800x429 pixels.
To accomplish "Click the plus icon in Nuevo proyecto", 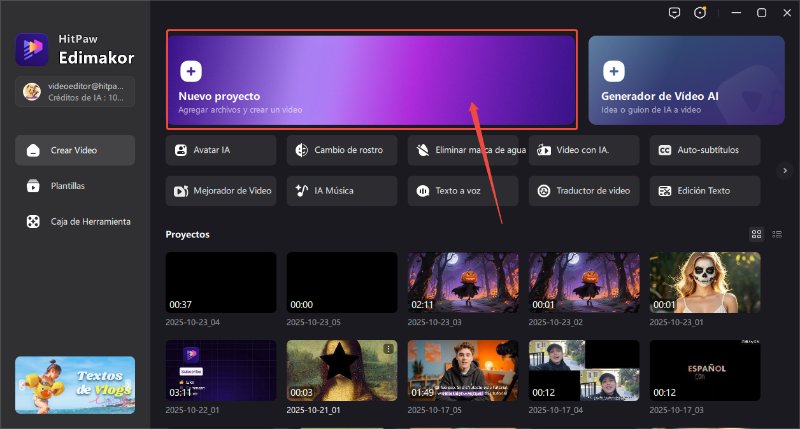I will click(x=190, y=71).
